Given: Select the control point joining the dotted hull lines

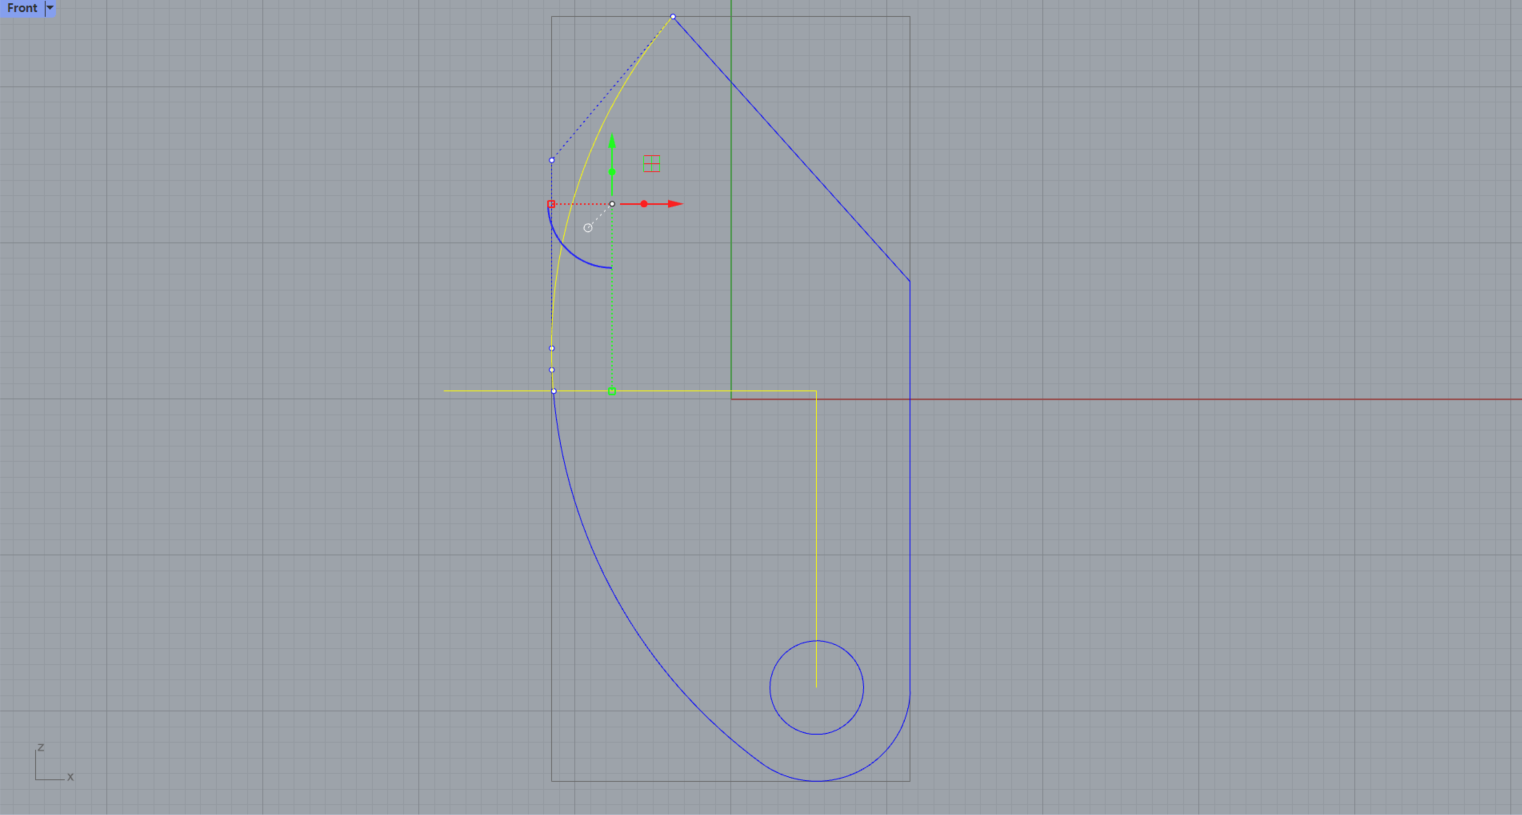Looking at the screenshot, I should [552, 160].
